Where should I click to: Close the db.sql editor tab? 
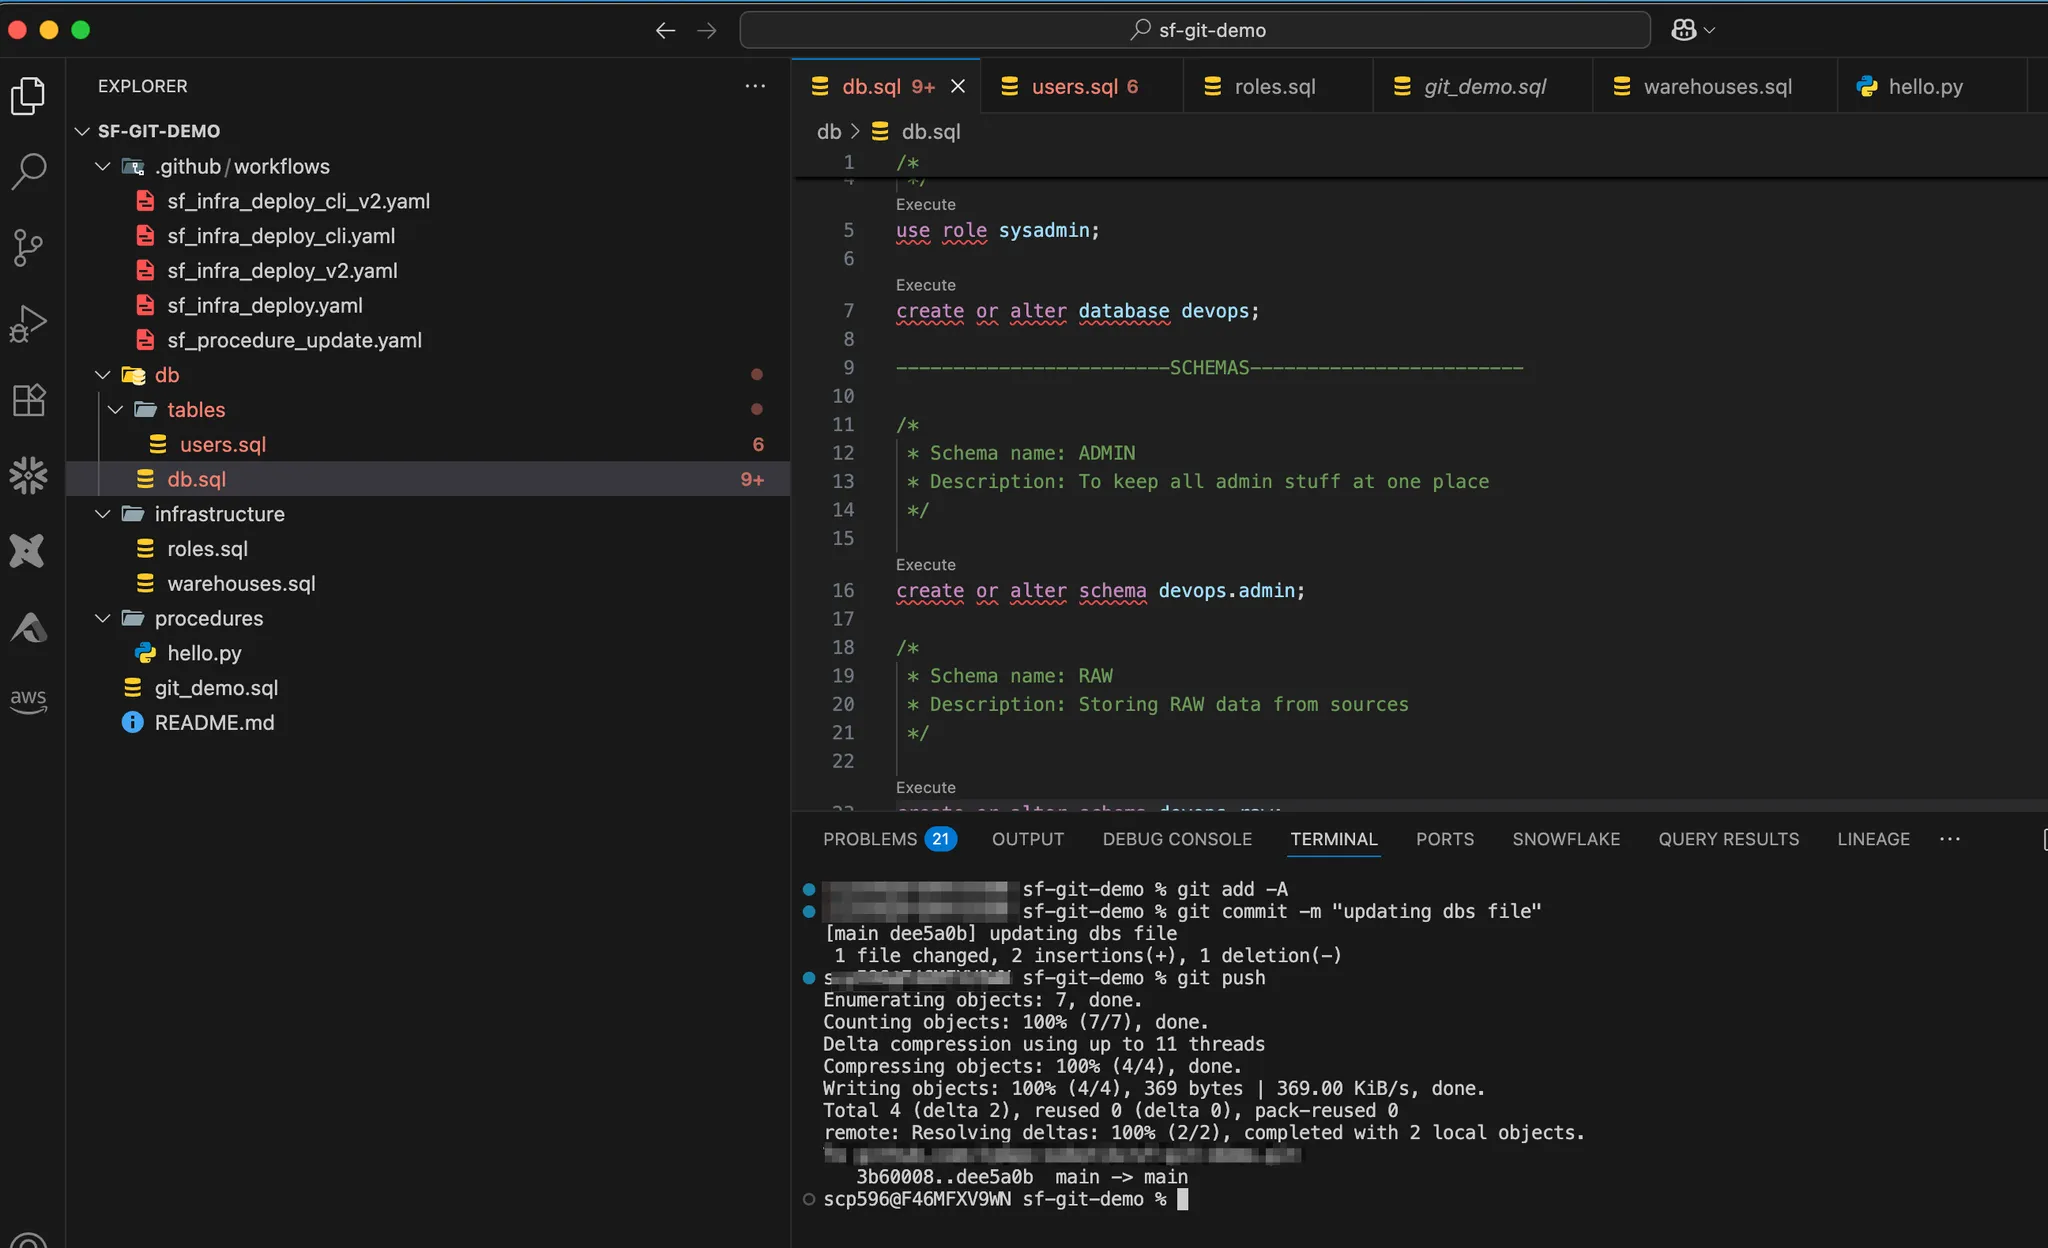coord(958,86)
